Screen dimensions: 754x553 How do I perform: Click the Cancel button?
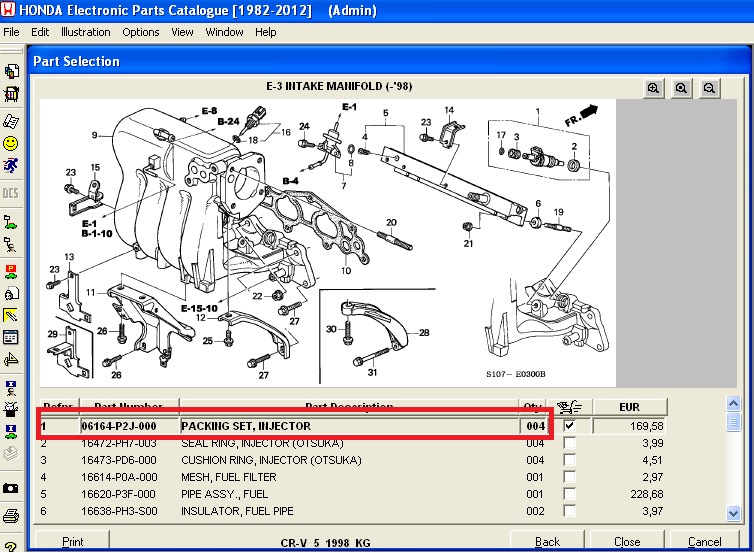pyautogui.click(x=704, y=541)
